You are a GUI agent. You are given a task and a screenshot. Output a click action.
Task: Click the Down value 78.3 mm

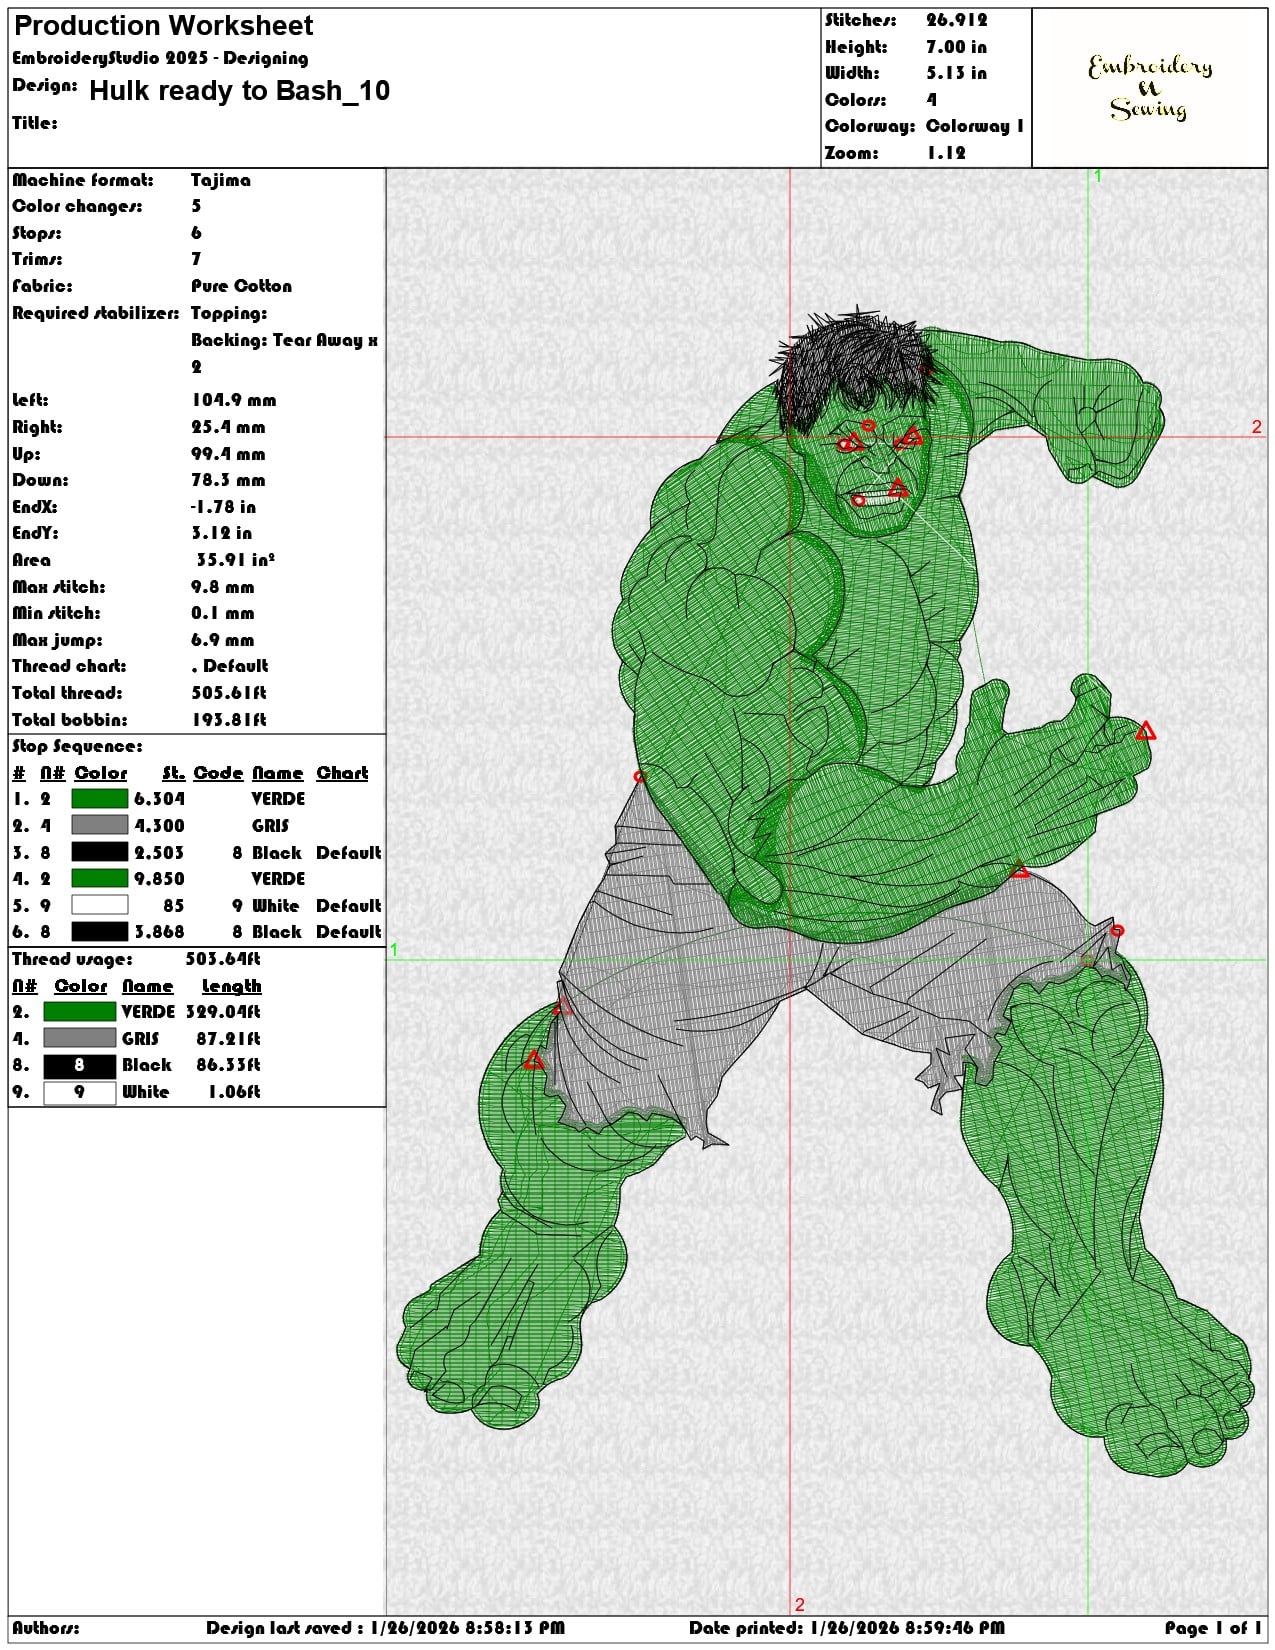click(229, 480)
